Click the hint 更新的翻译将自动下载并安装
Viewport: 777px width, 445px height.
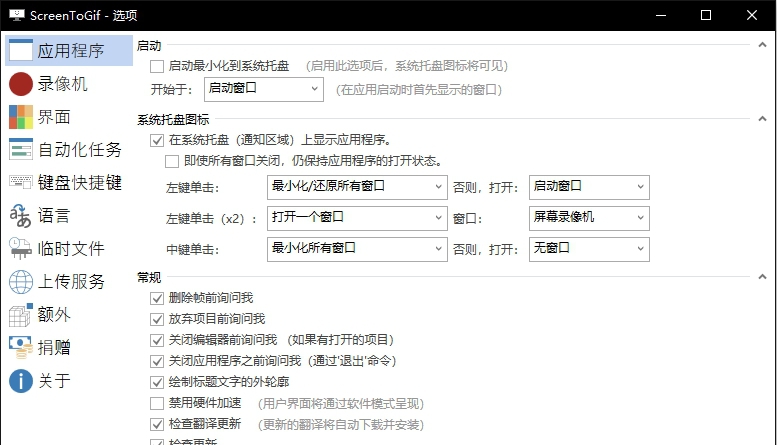pyautogui.click(x=341, y=425)
